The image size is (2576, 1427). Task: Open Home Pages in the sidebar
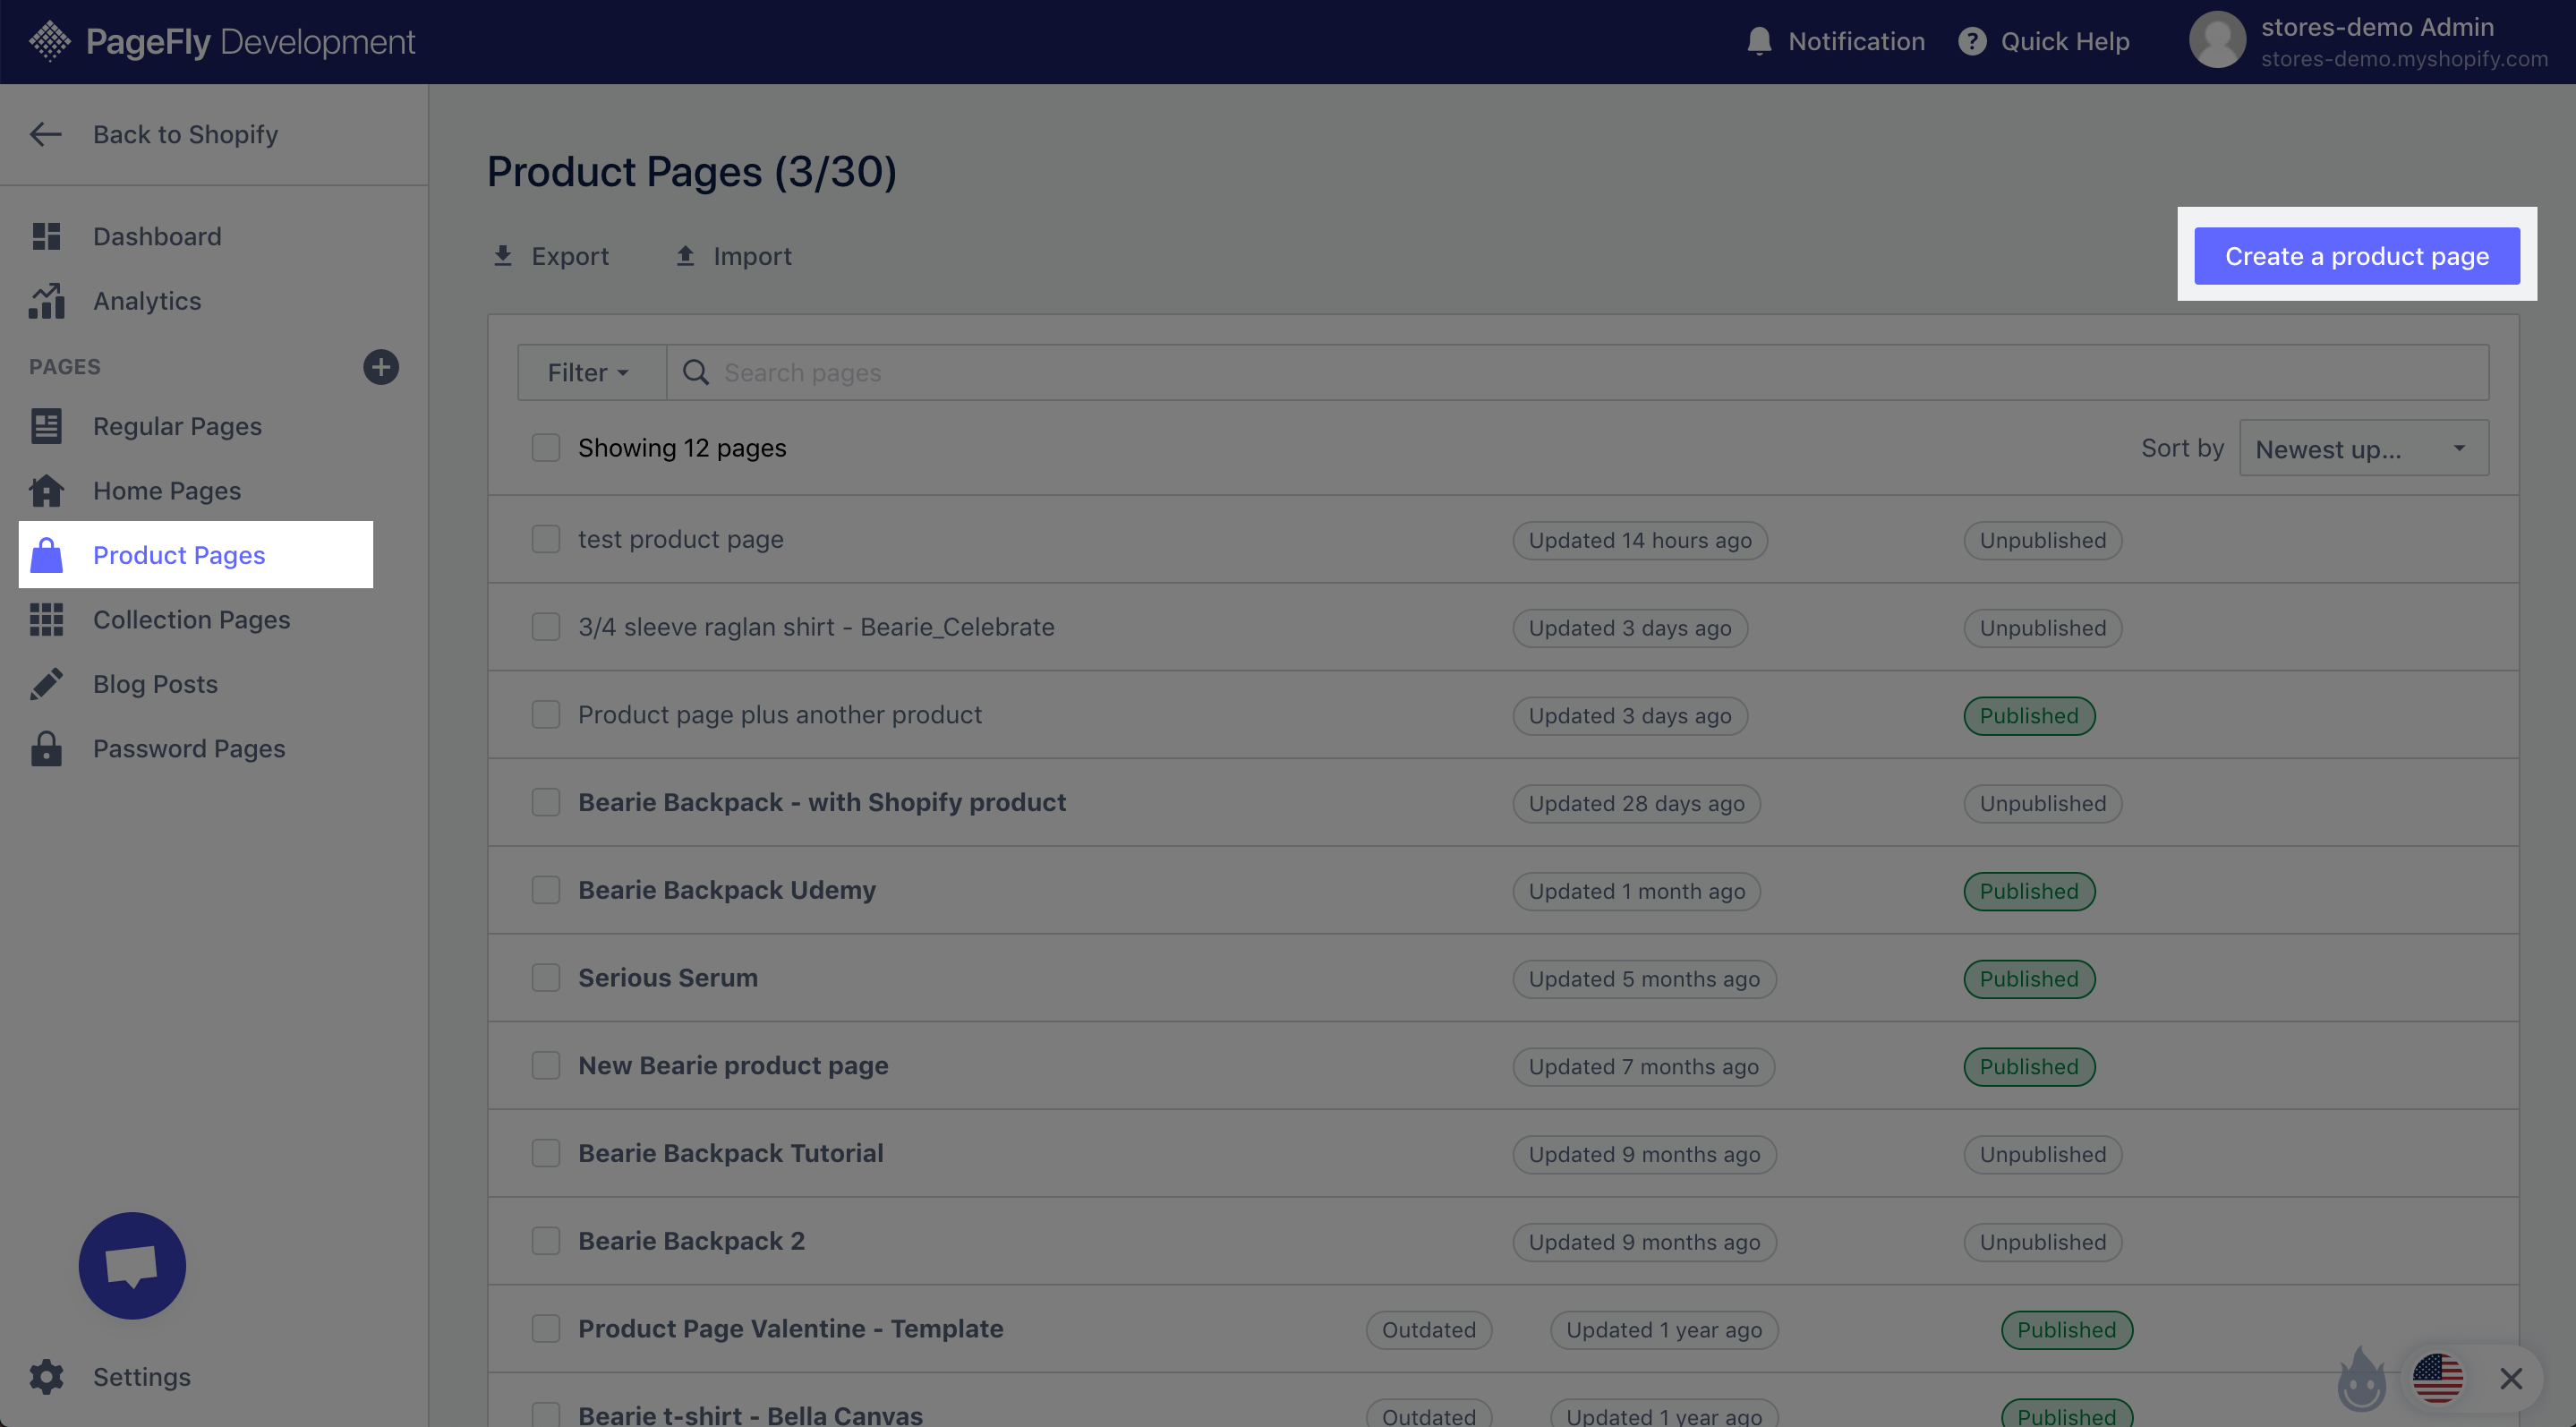coord(167,490)
